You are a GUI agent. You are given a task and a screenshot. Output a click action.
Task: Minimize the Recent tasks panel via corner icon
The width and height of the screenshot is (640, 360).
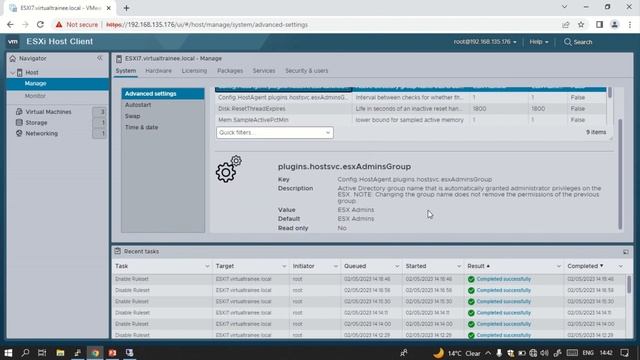pyautogui.click(x=626, y=252)
